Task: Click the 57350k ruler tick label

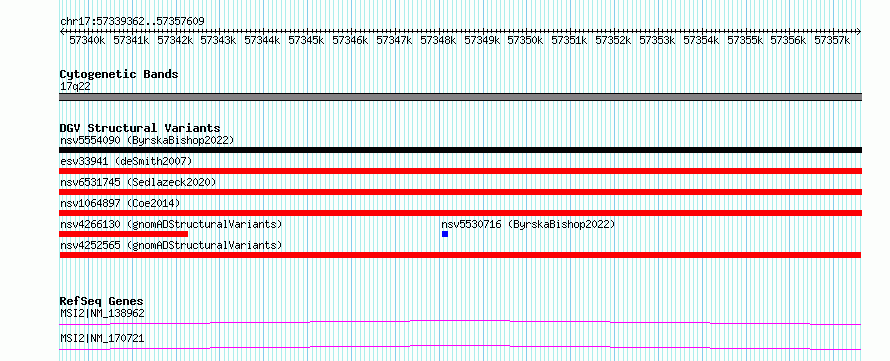Action: tap(526, 40)
